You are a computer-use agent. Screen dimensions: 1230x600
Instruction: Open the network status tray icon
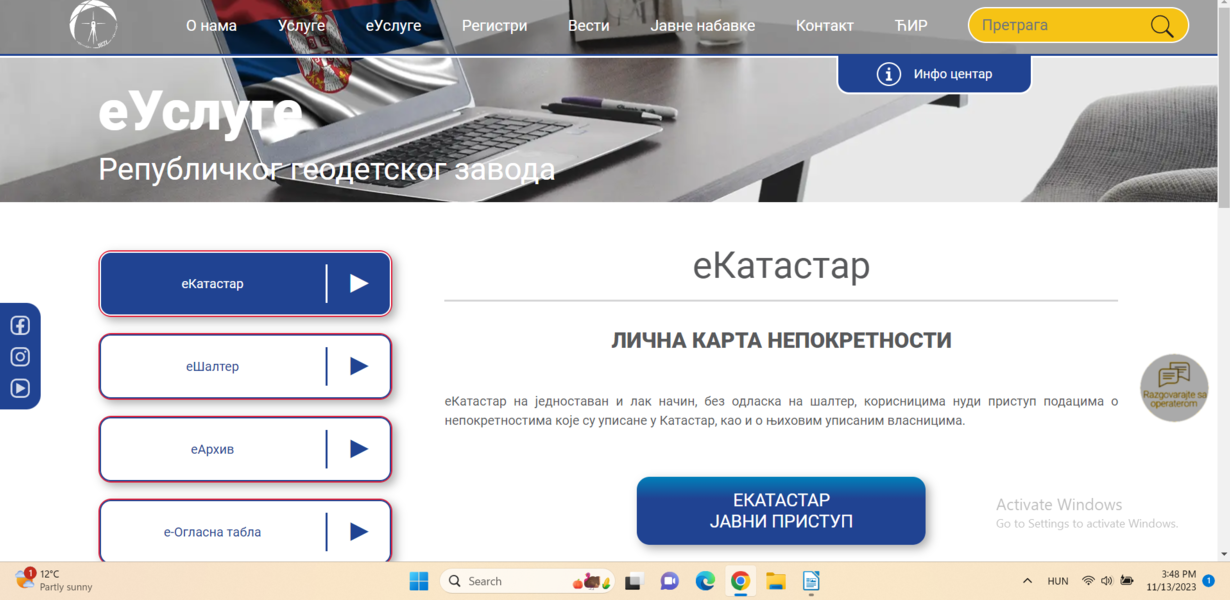[x=1088, y=581]
